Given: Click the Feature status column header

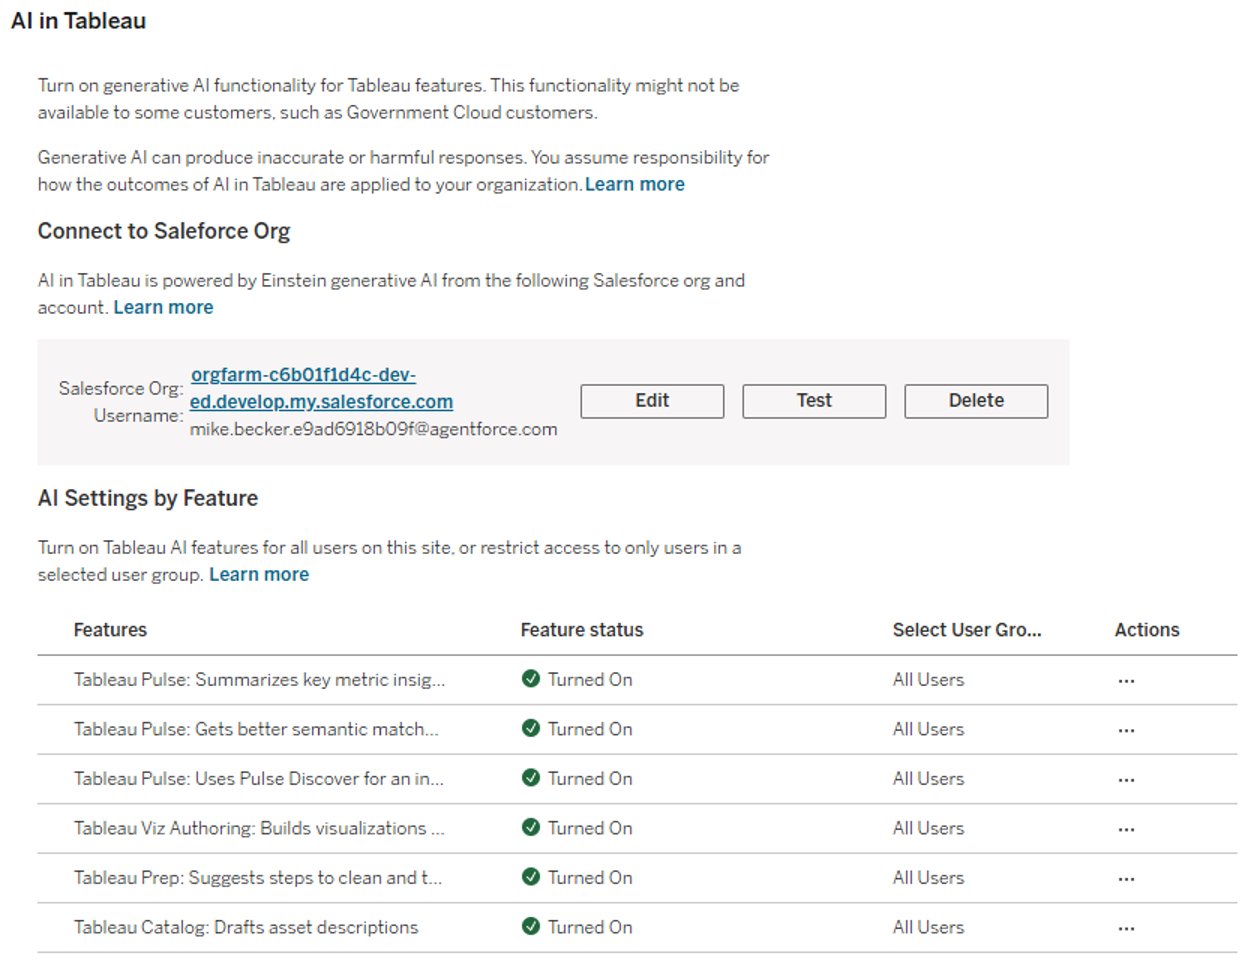Looking at the screenshot, I should [x=582, y=630].
